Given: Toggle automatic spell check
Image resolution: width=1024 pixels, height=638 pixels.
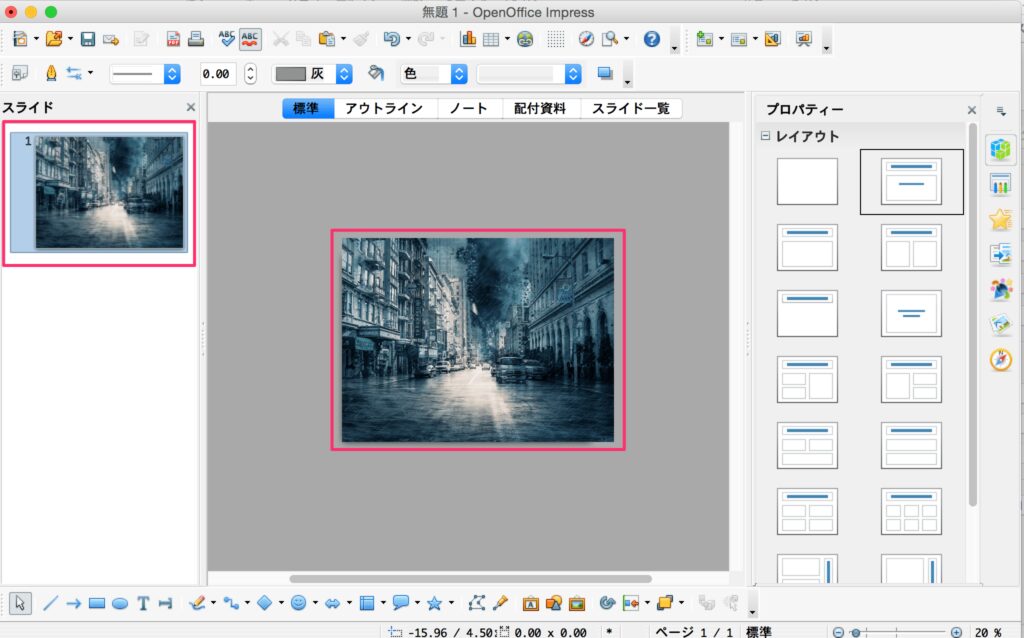Looking at the screenshot, I should coord(250,40).
